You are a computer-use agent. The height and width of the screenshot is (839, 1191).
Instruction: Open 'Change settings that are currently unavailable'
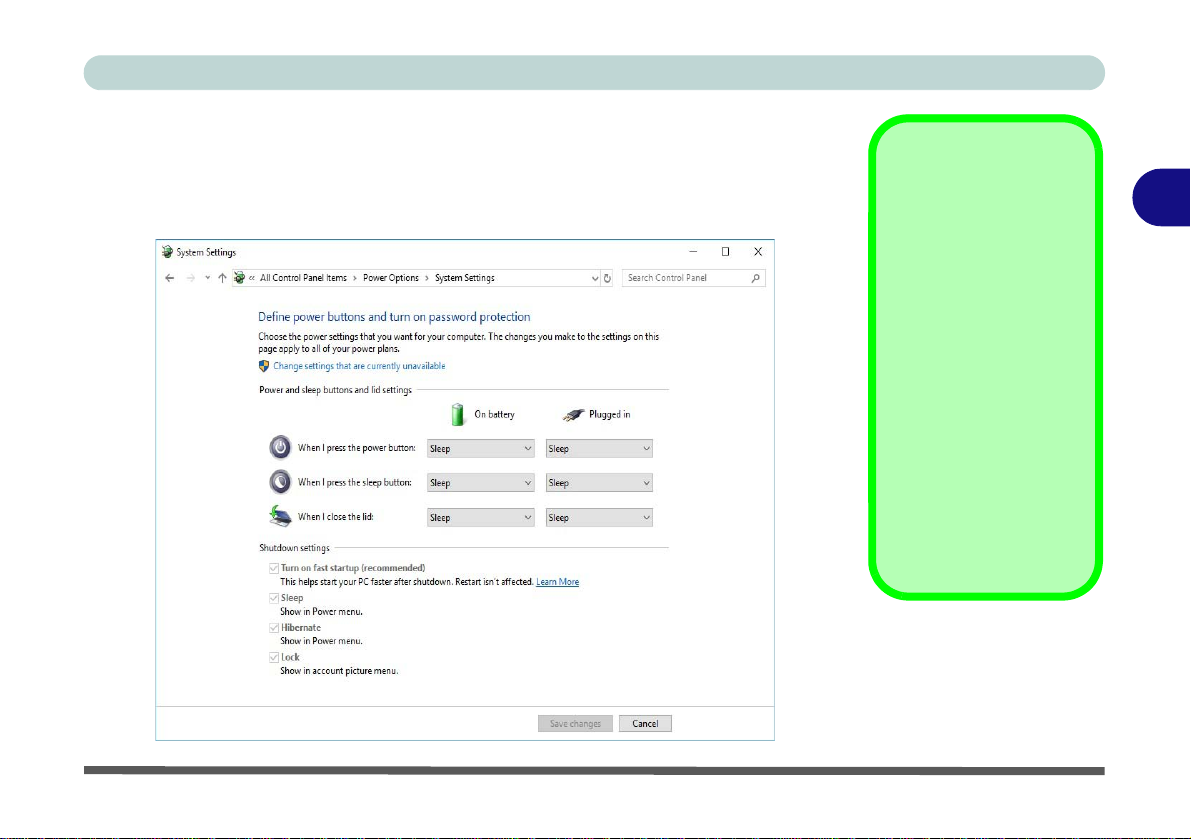359,366
